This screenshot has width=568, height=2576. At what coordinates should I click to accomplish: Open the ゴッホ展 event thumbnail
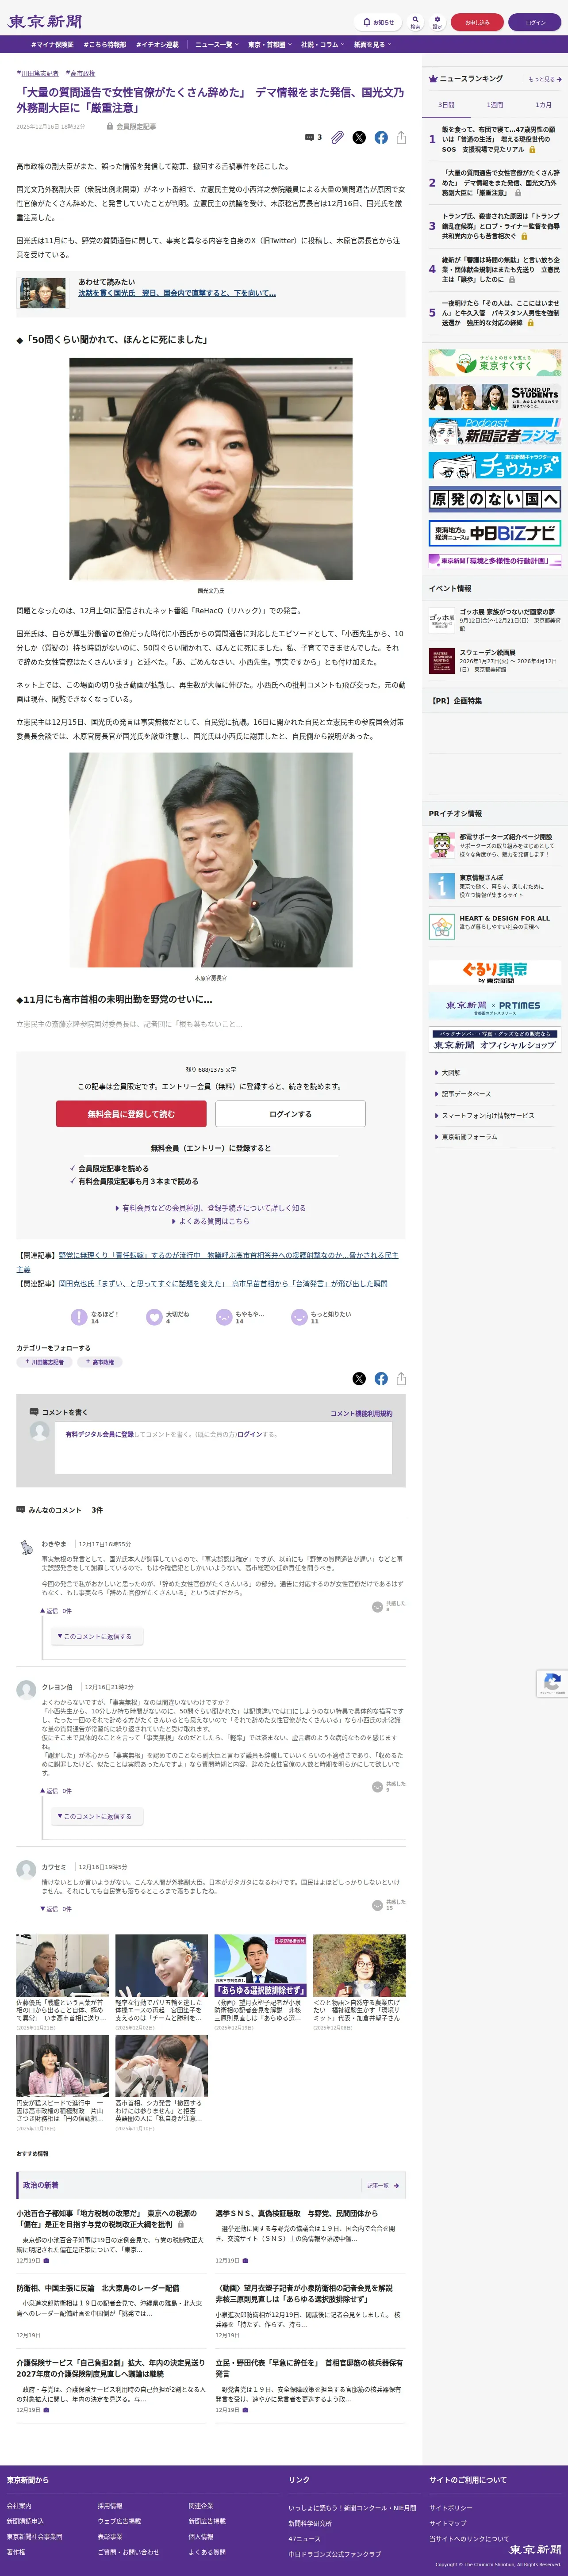[x=442, y=620]
